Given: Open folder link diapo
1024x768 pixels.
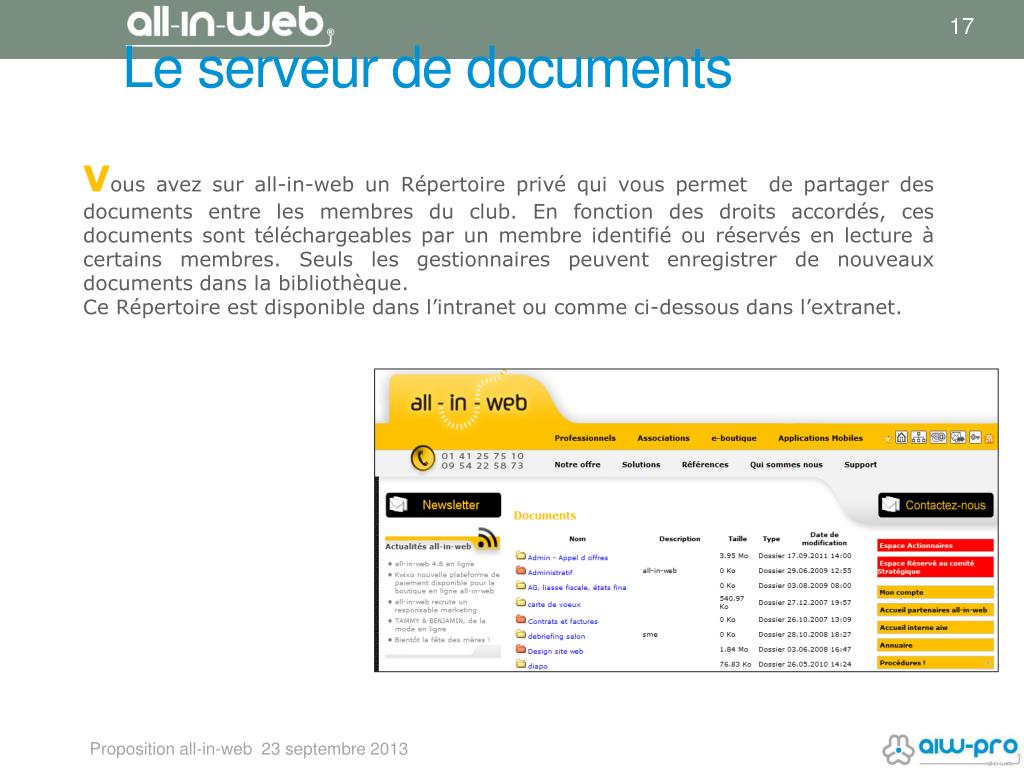Looking at the screenshot, I should [537, 666].
